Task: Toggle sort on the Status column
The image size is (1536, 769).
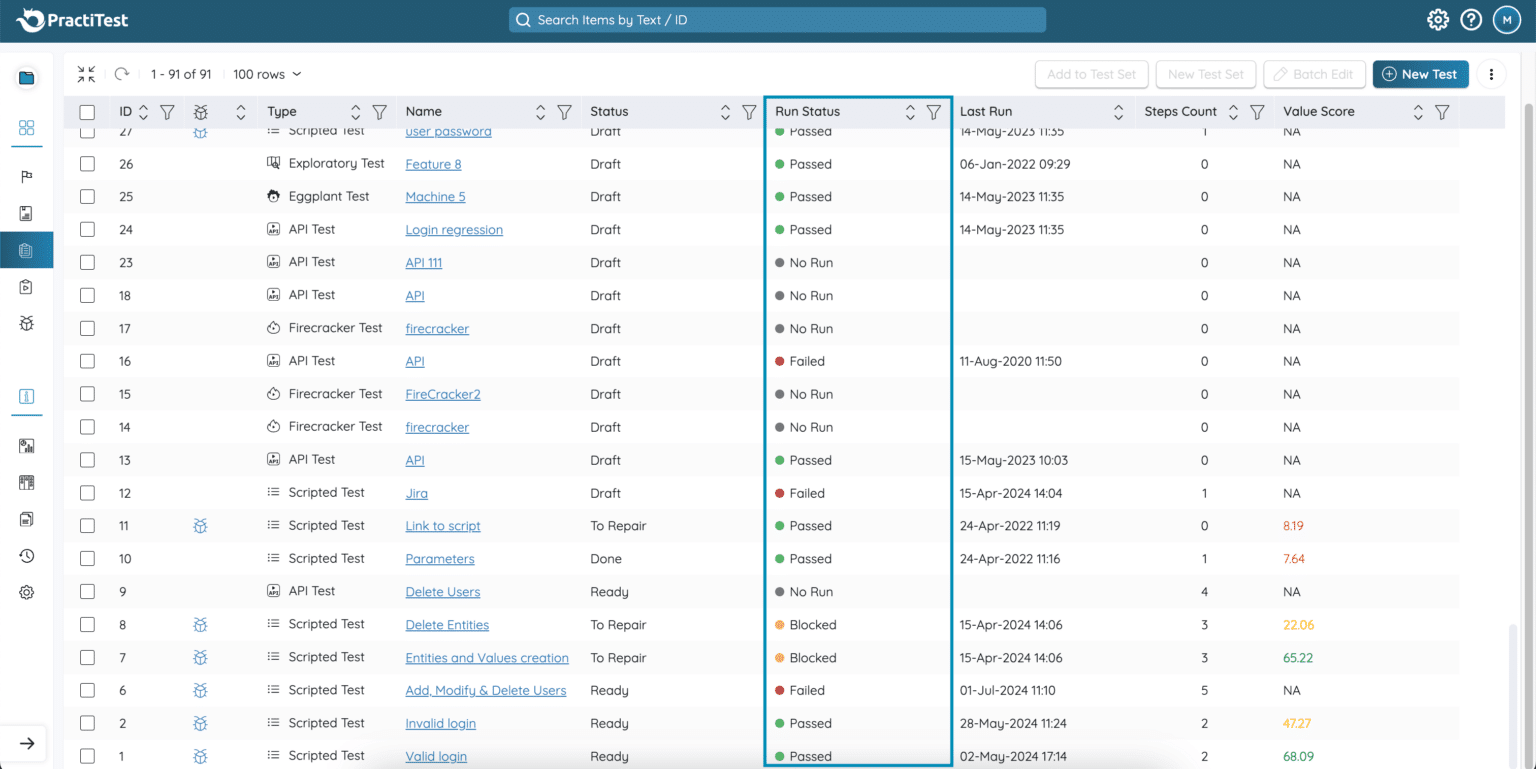Action: (x=725, y=112)
